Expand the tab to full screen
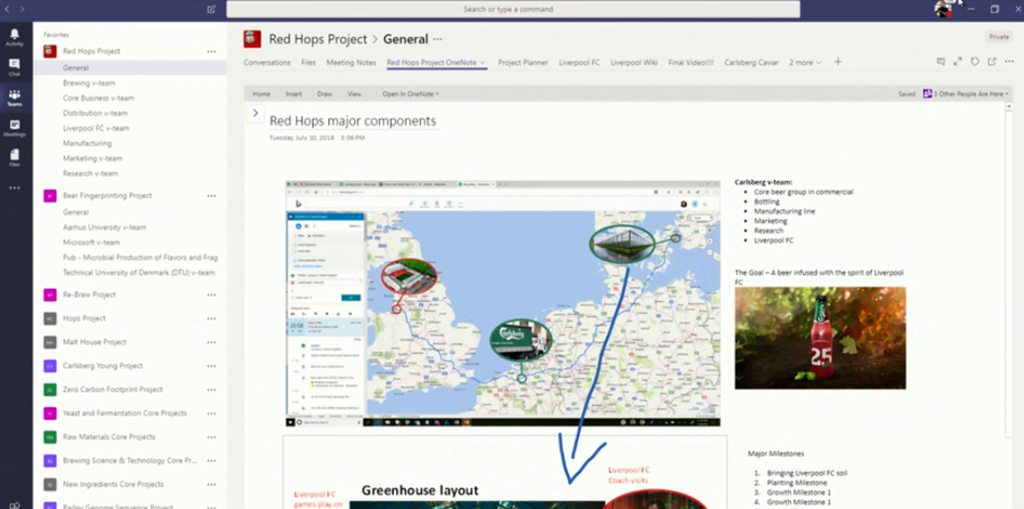1024x509 pixels. 958,62
